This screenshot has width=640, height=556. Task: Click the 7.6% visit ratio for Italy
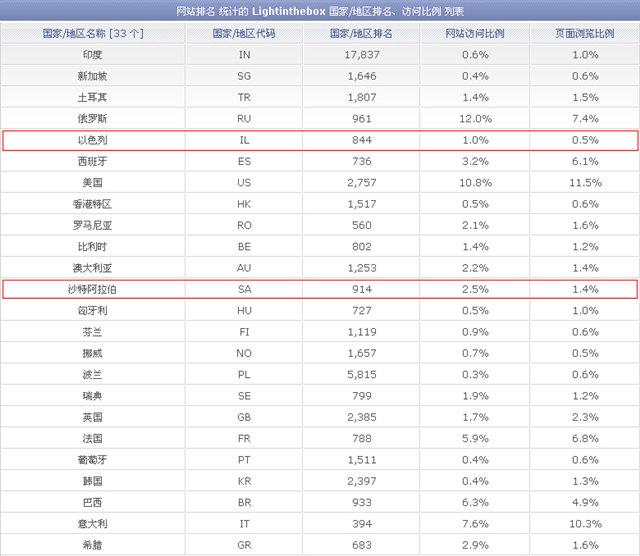coord(476,524)
